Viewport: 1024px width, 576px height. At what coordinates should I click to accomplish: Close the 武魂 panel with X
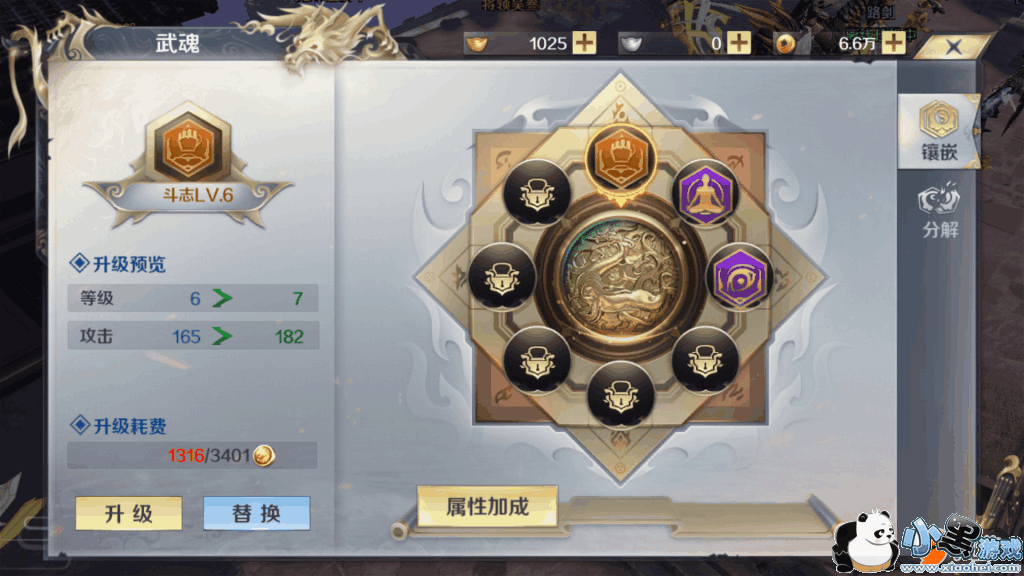click(953, 46)
